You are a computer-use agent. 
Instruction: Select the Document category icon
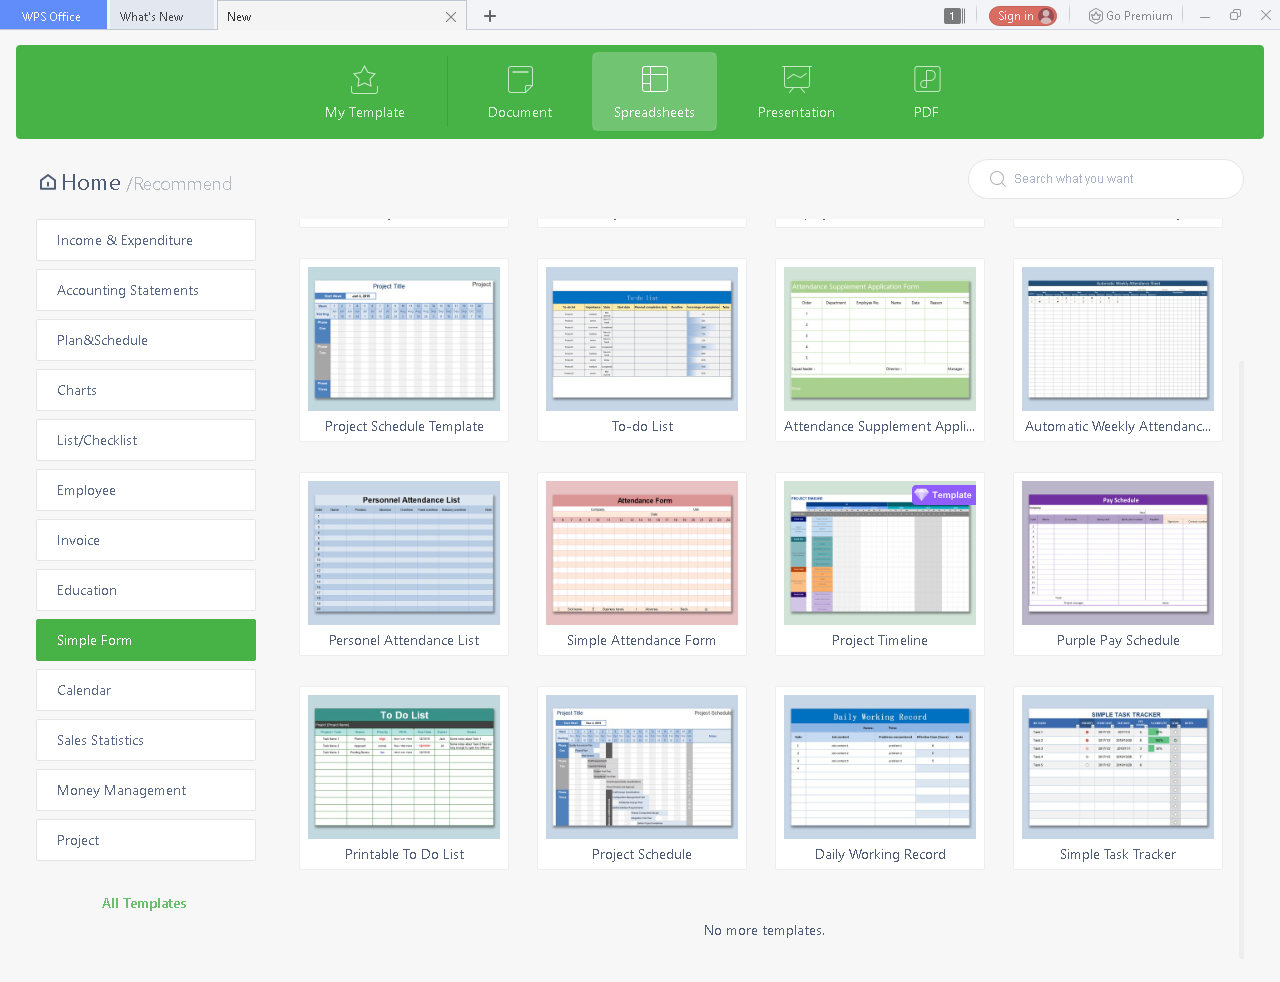(520, 79)
